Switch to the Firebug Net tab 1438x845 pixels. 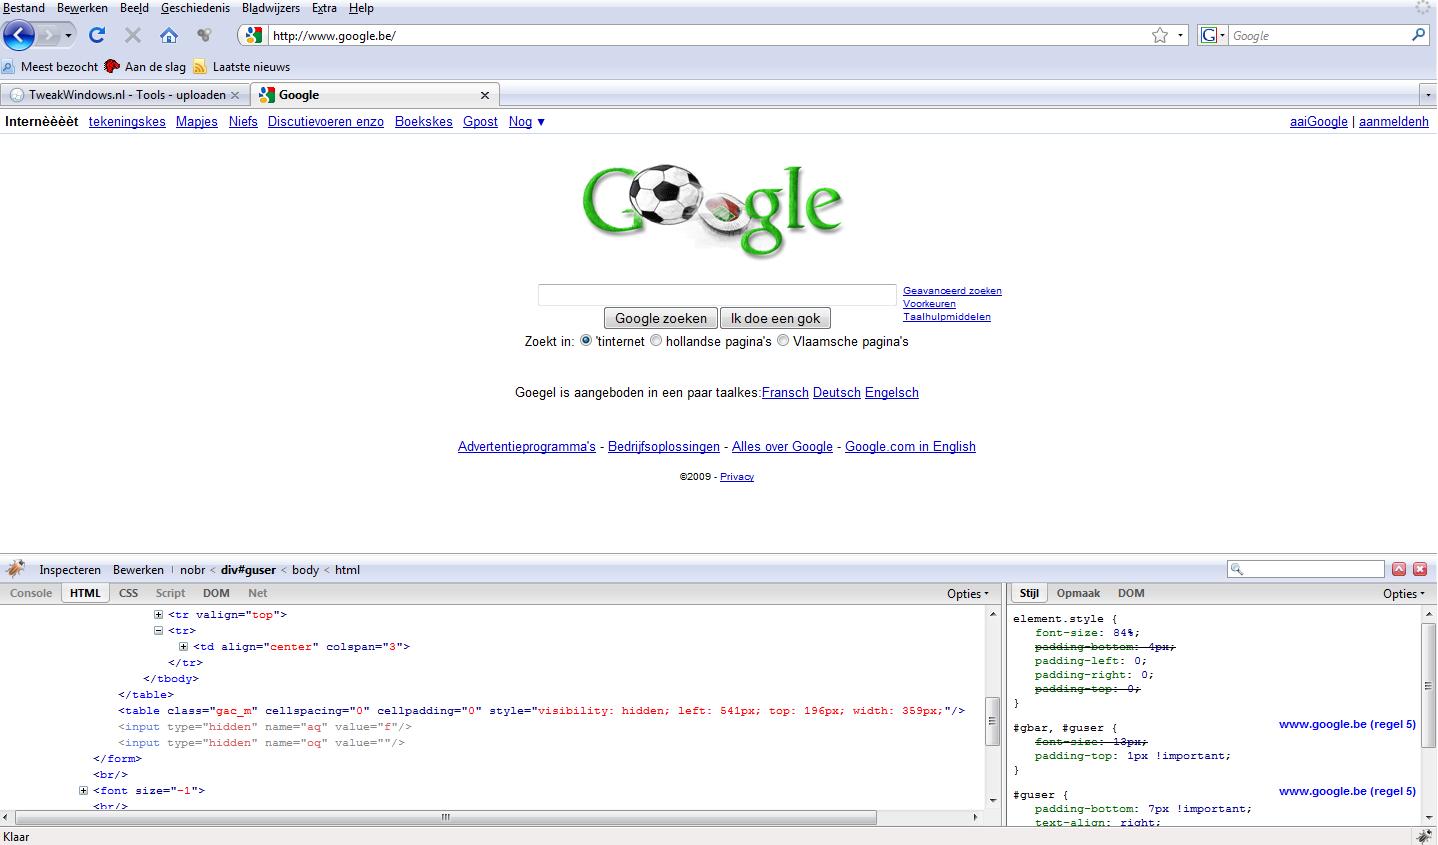(258, 593)
